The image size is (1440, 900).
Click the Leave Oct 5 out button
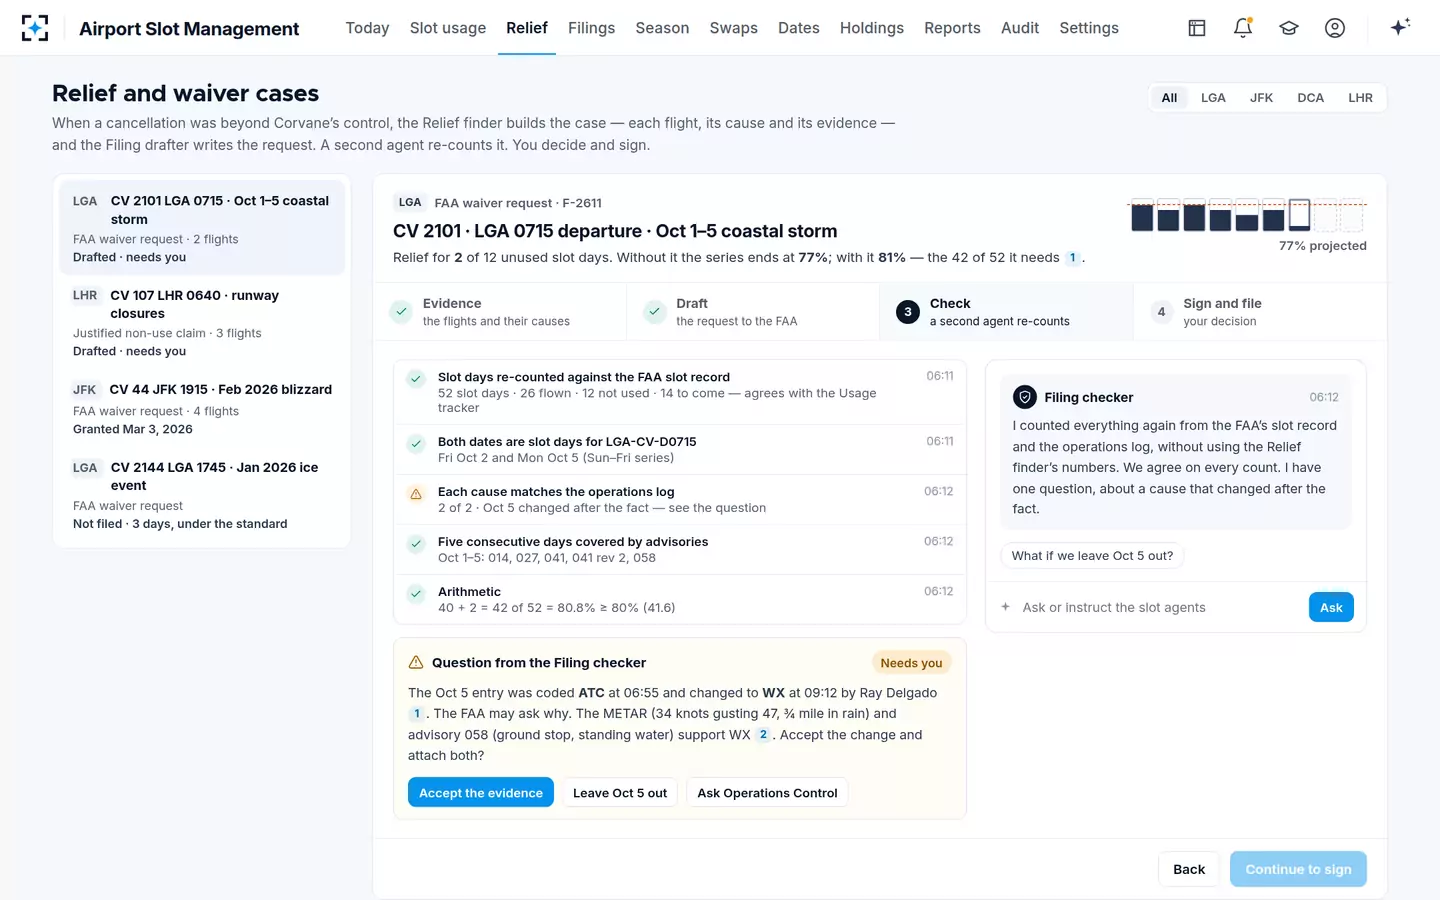(620, 793)
